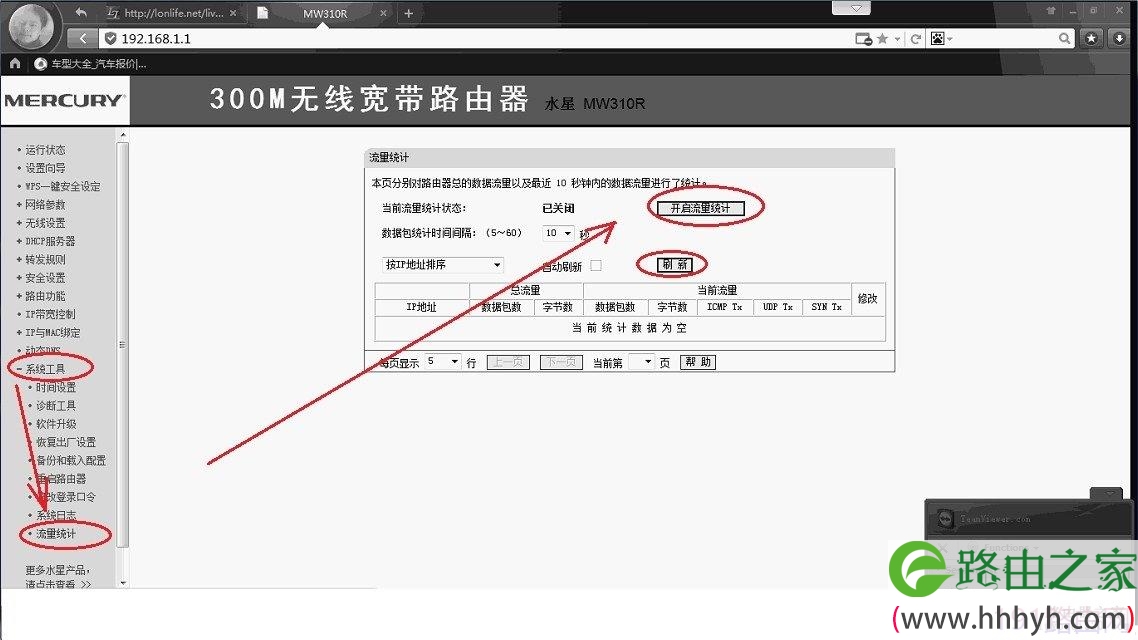Screen dimensions: 1138x640
Task: Open the 当前第 page number dropdown
Action: tap(641, 361)
